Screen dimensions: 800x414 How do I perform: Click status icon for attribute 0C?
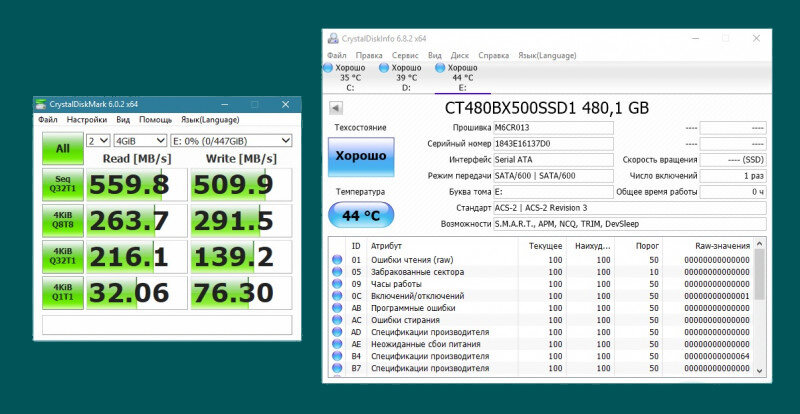pyautogui.click(x=337, y=296)
